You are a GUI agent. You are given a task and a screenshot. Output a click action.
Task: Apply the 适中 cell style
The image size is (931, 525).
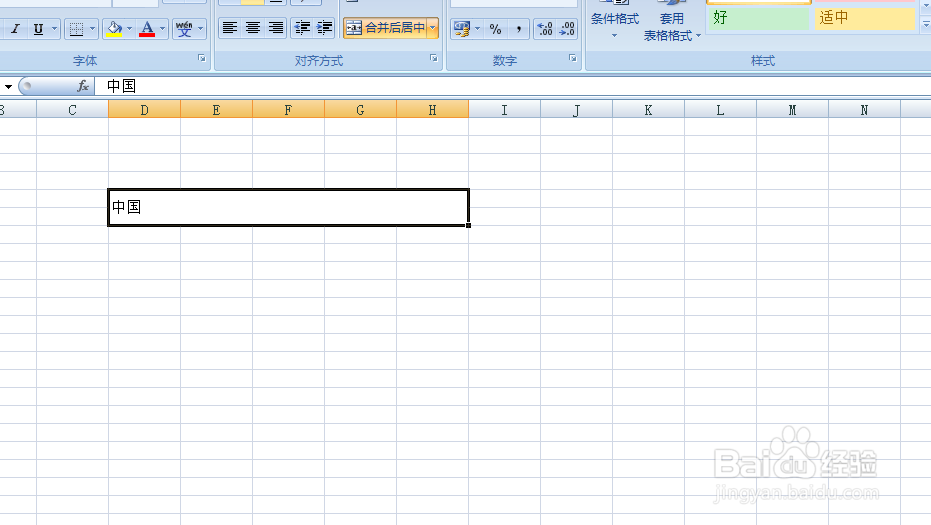pos(864,18)
